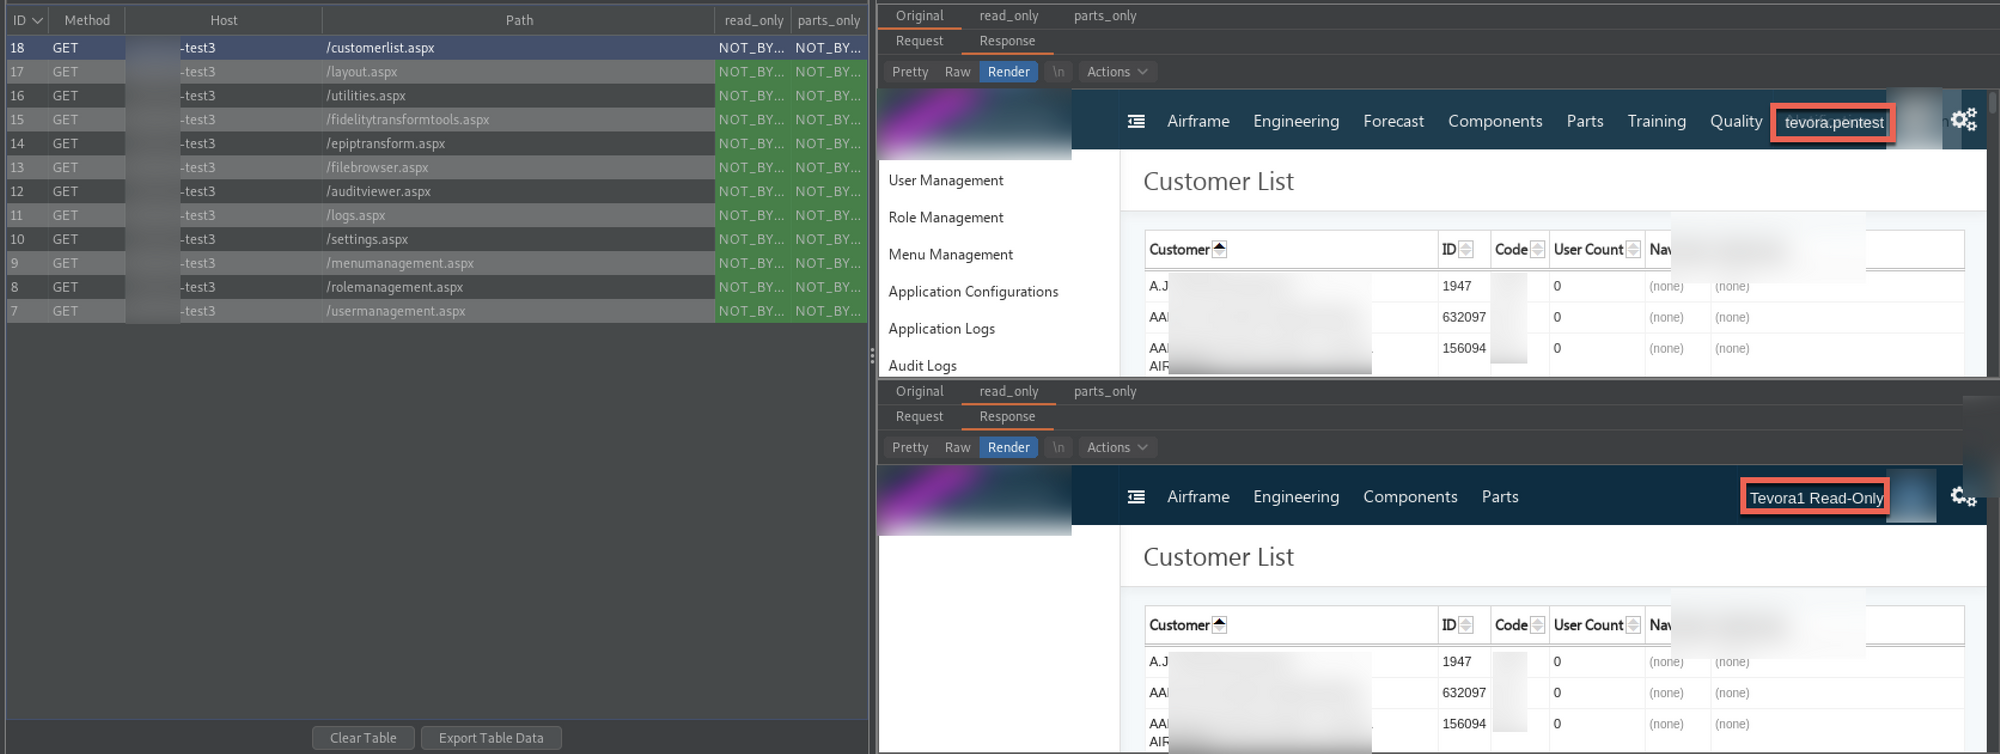Switch to parts_only tab in upper panel
The height and width of the screenshot is (754, 2000).
tap(1104, 16)
